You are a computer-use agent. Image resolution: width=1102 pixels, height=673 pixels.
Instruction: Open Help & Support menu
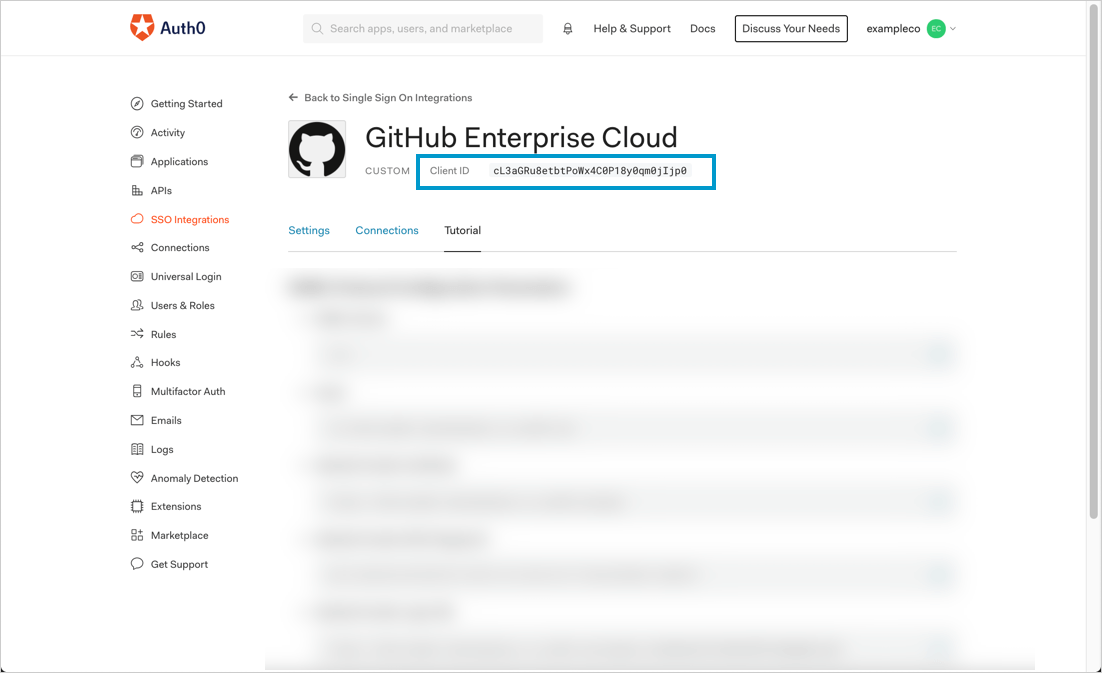click(x=632, y=29)
